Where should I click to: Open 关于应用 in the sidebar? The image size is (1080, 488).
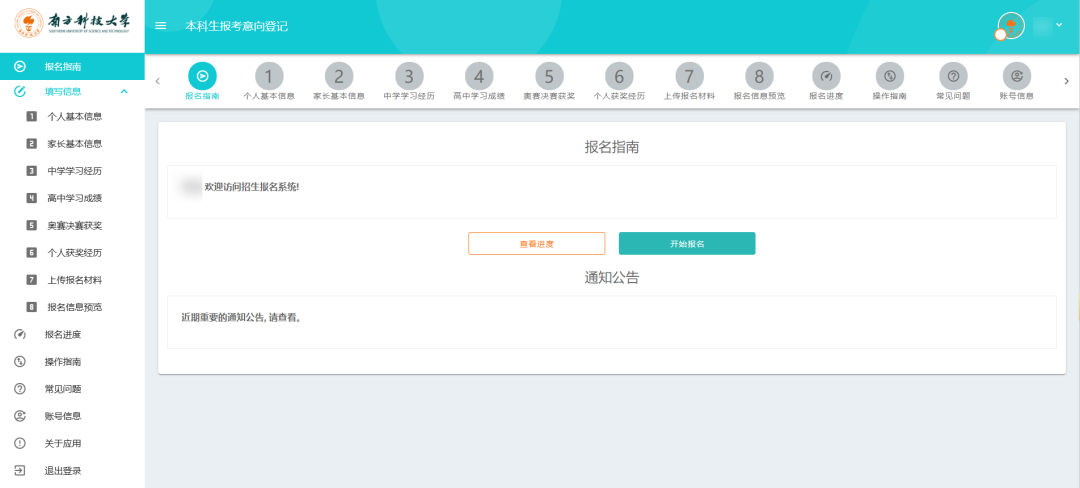(63, 443)
